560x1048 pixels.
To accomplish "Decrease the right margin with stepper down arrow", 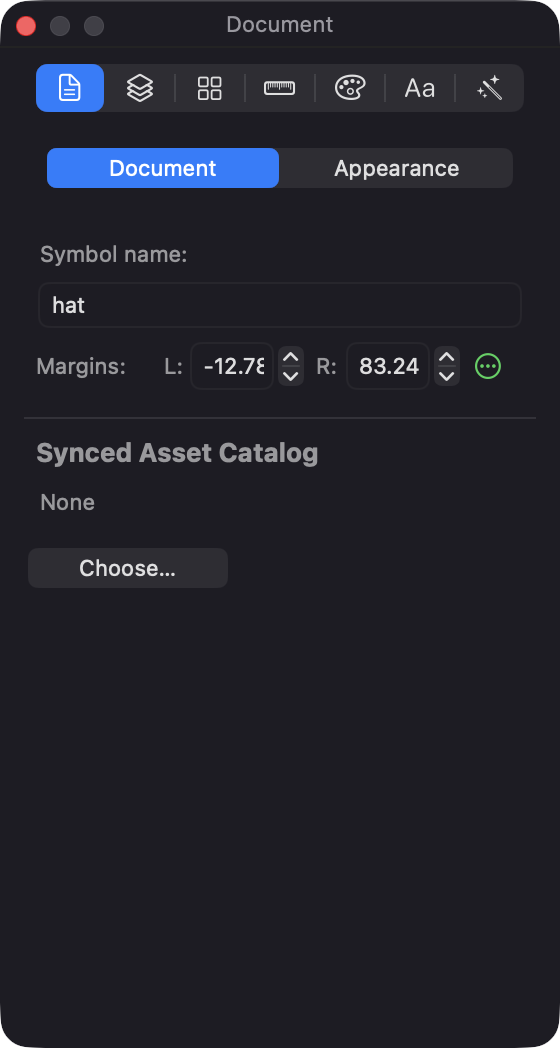I will pyautogui.click(x=447, y=376).
